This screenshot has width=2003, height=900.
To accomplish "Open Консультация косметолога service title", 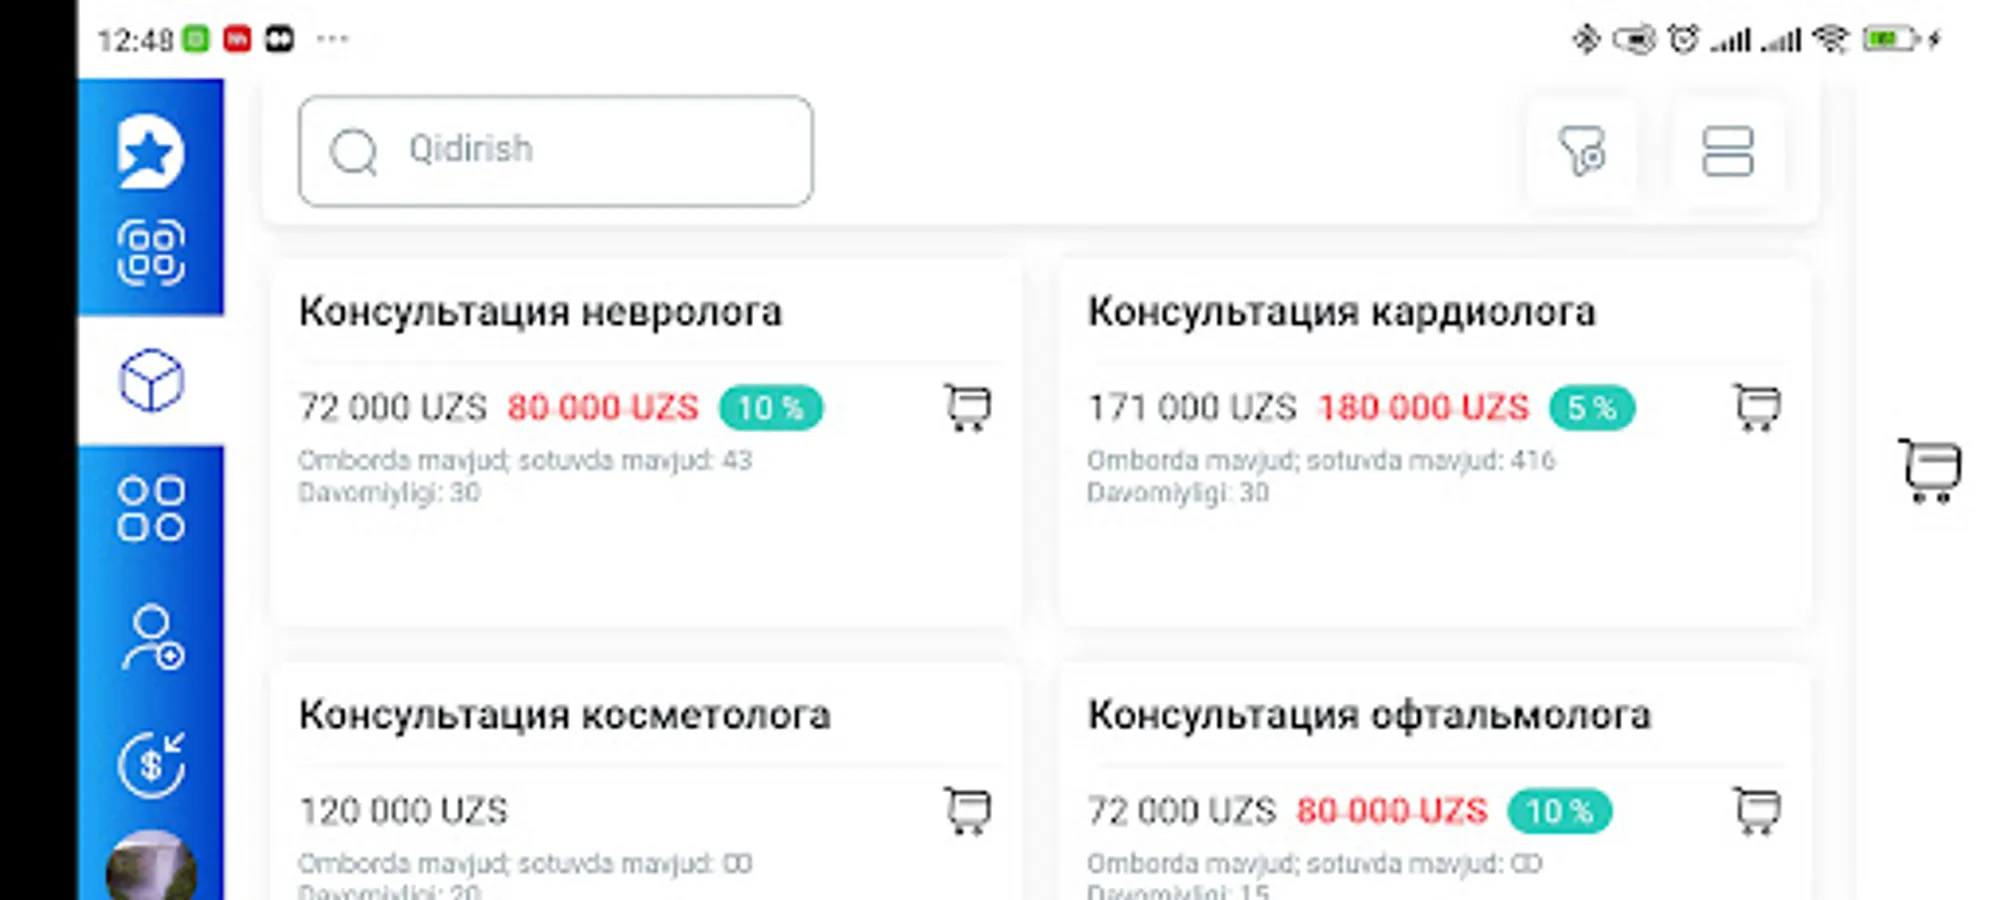I will tap(564, 715).
